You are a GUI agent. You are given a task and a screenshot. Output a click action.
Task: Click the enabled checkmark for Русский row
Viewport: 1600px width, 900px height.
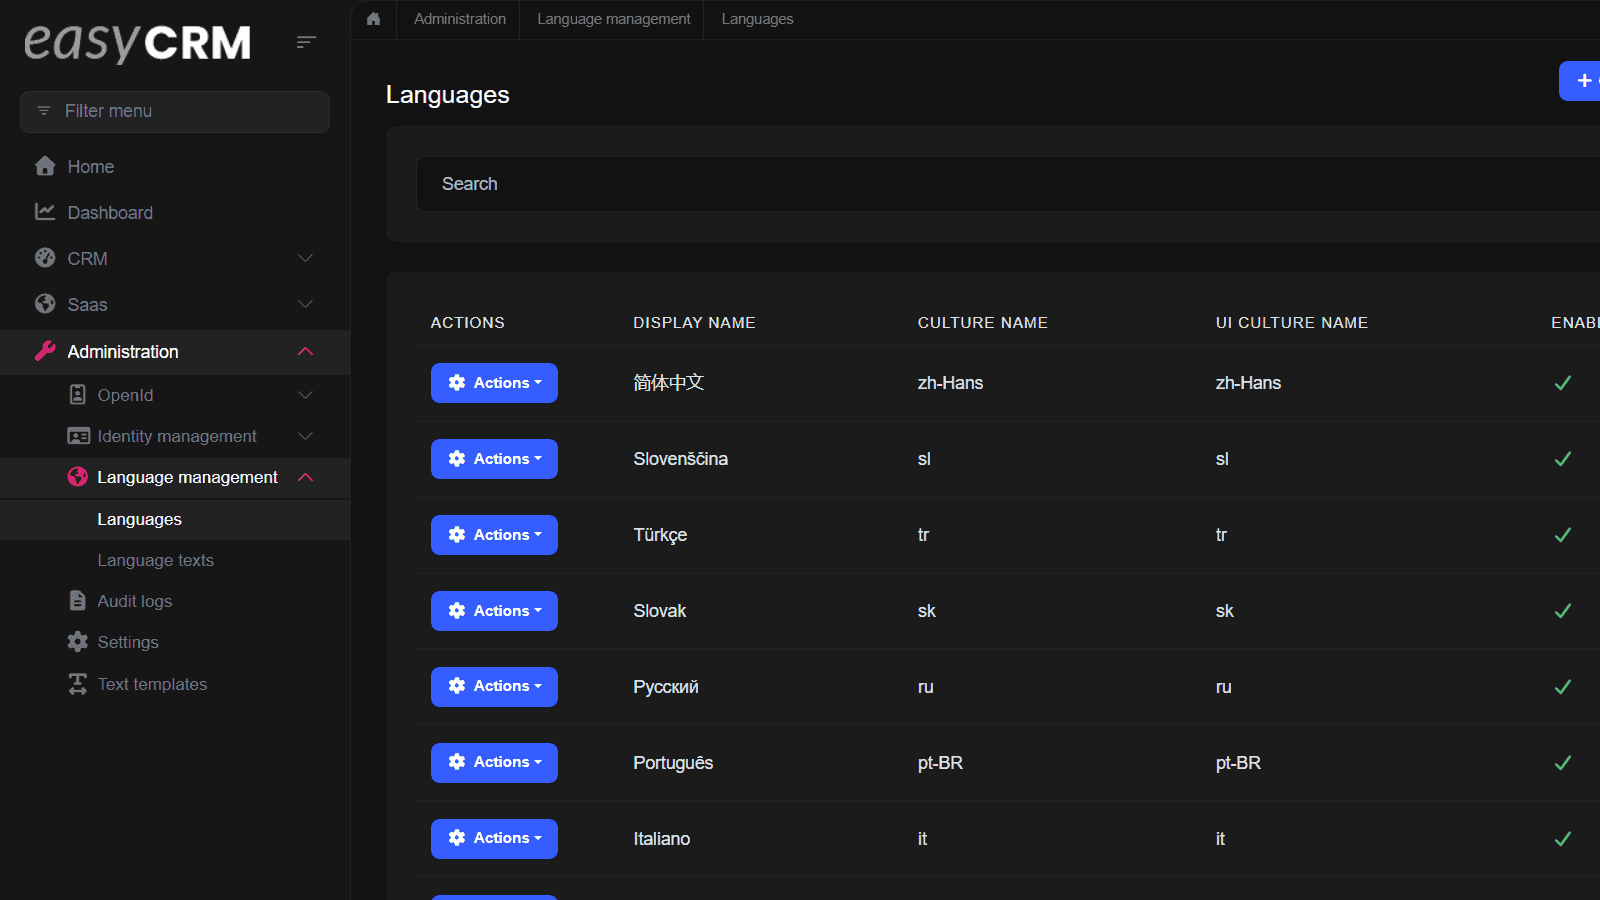coord(1563,687)
